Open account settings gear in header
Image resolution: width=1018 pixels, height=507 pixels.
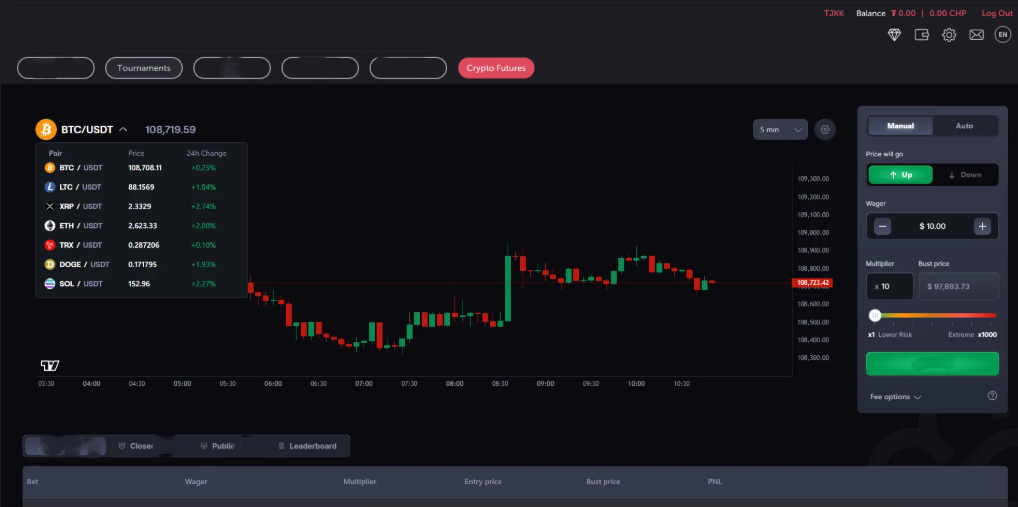click(949, 35)
